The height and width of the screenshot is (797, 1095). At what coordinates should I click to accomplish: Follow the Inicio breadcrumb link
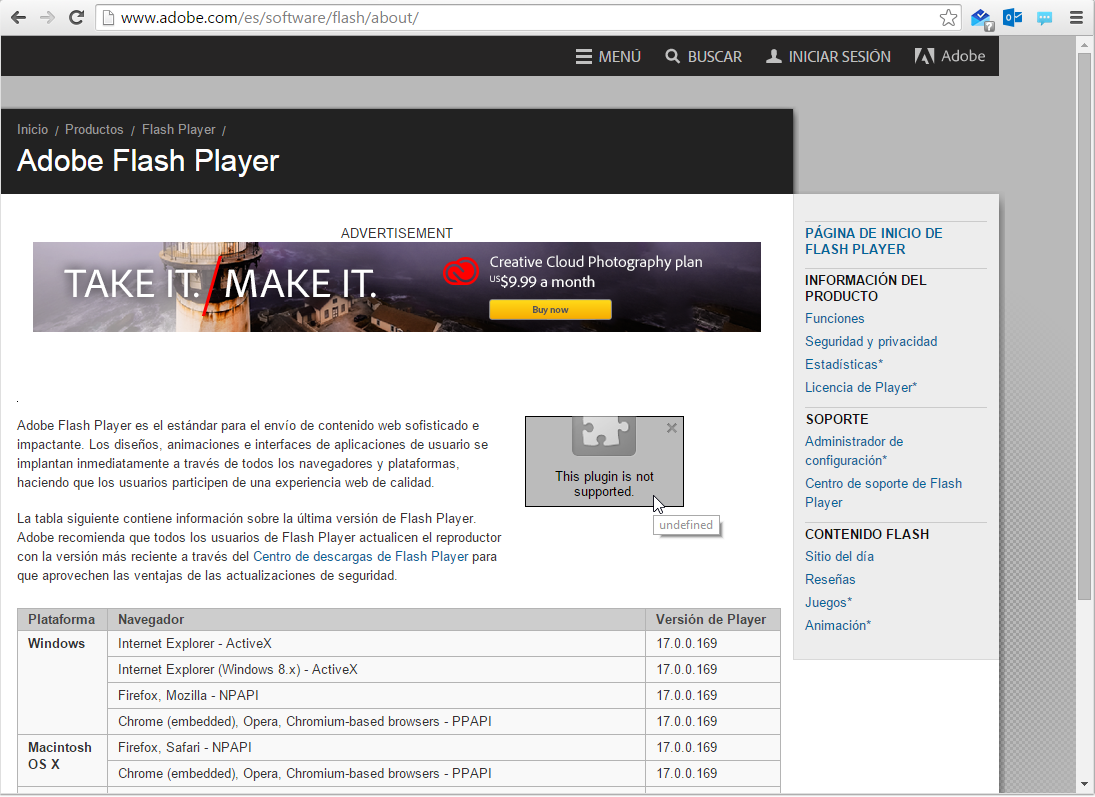(32, 129)
